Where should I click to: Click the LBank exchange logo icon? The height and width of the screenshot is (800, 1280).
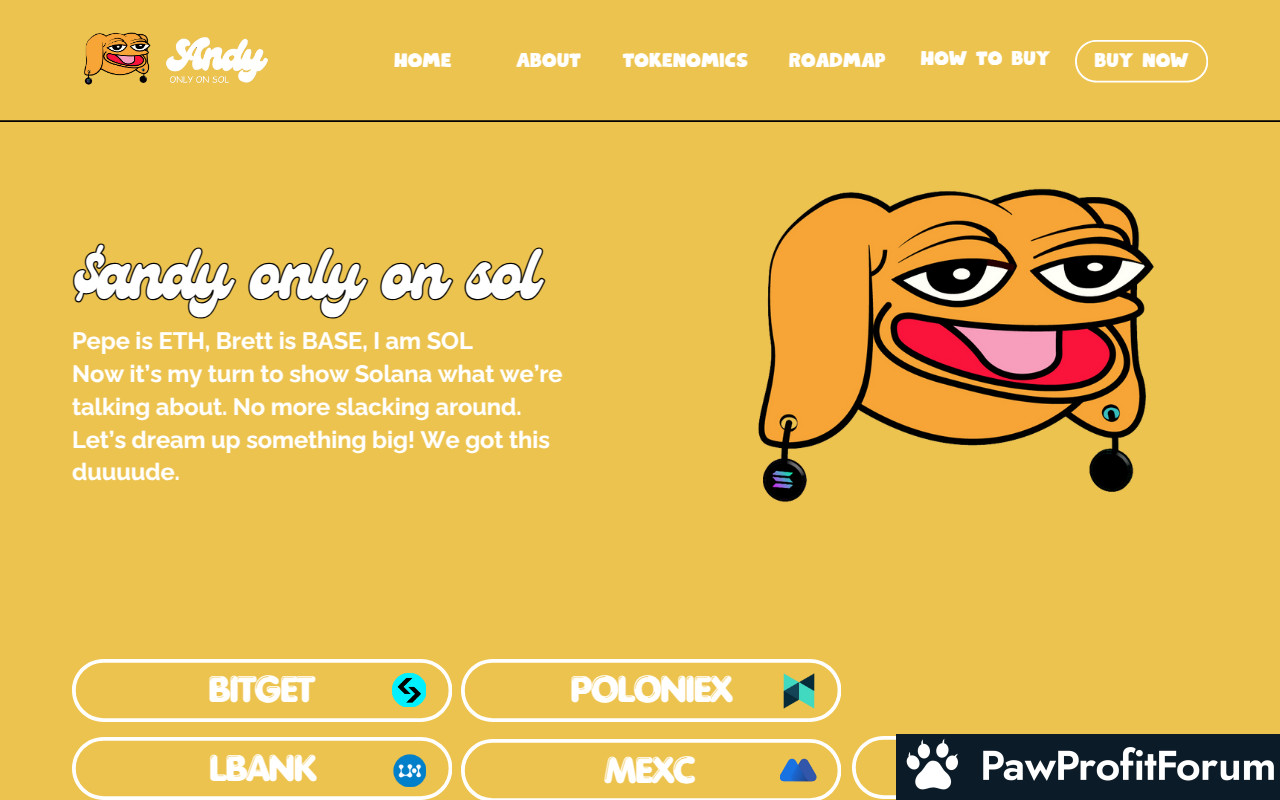(x=409, y=770)
